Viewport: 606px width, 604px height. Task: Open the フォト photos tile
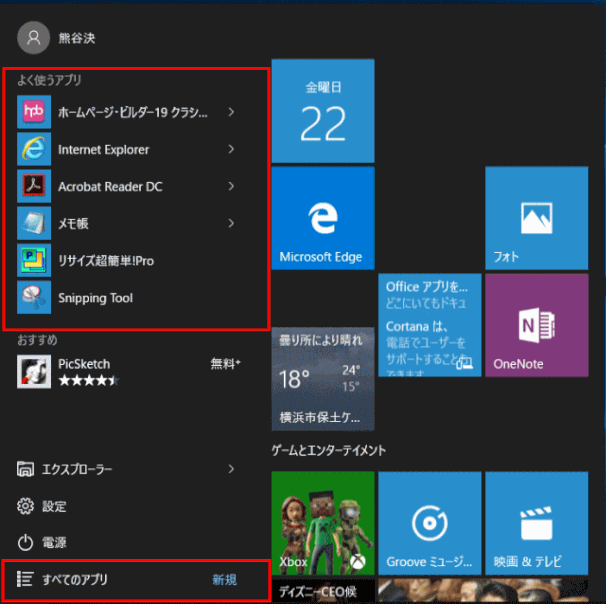point(537,218)
